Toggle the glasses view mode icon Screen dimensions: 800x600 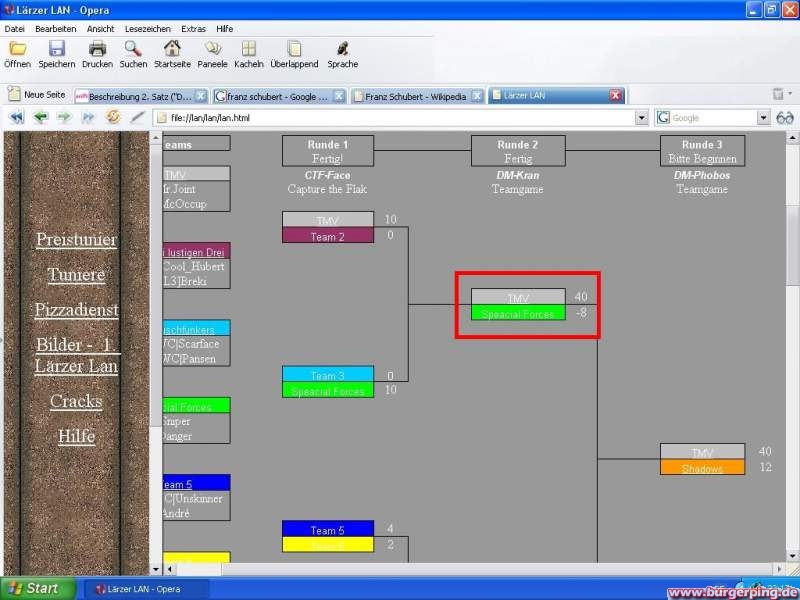784,117
